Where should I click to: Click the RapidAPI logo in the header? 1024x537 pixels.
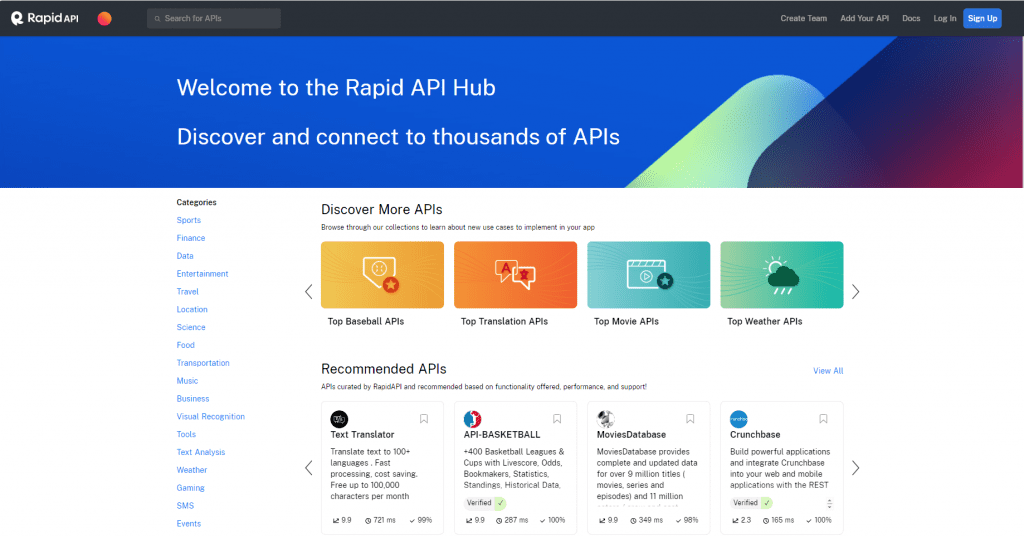[44, 18]
